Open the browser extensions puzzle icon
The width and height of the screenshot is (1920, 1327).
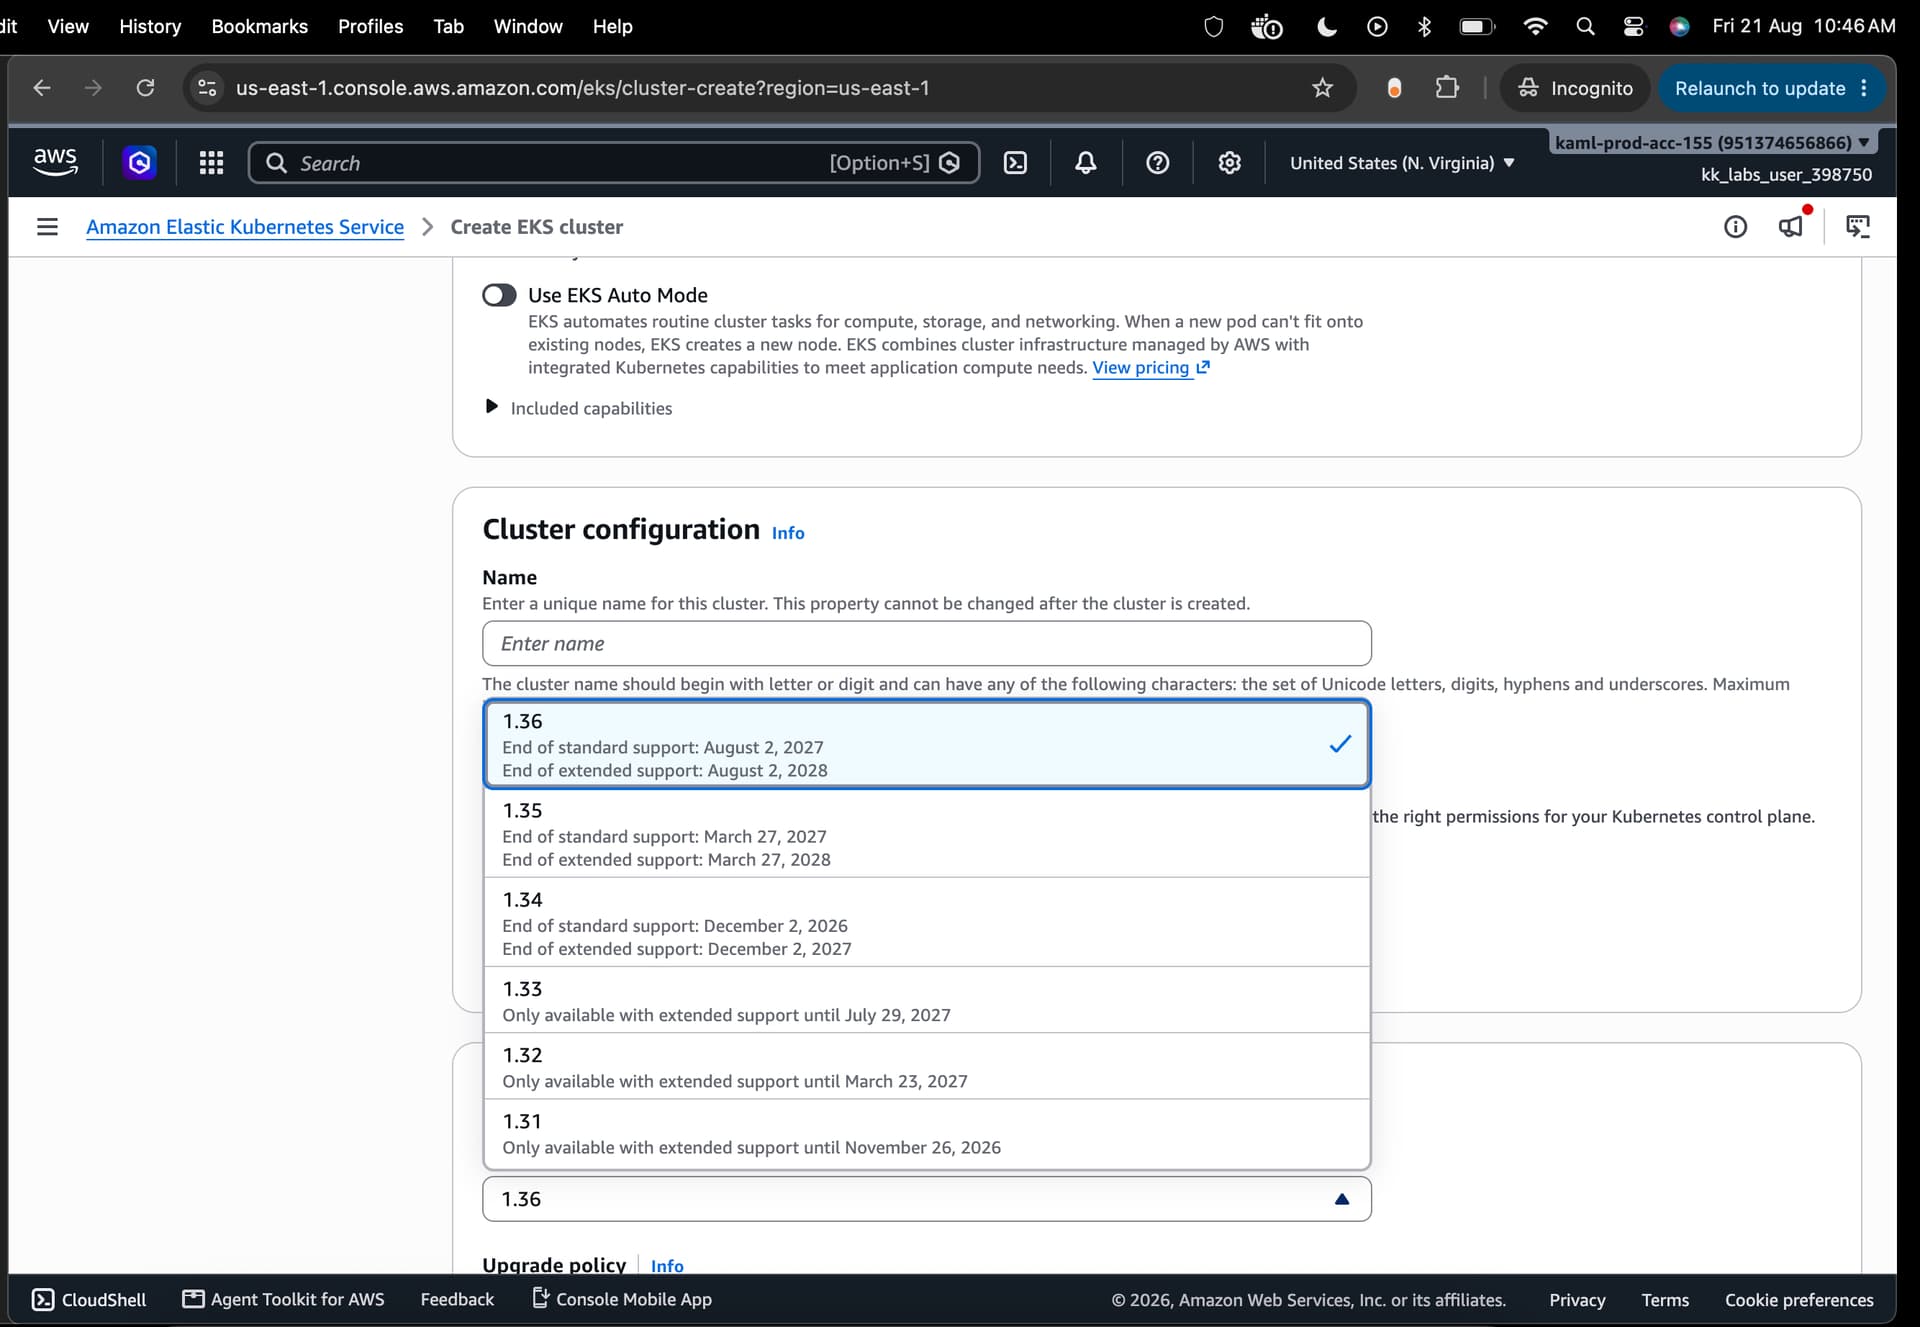click(x=1447, y=88)
